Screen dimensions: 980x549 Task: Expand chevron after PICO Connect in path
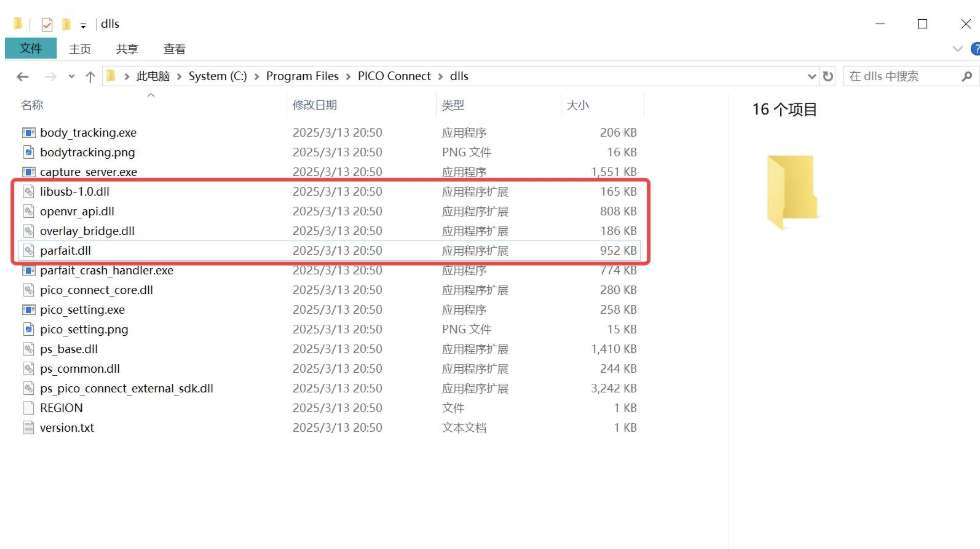pos(440,76)
